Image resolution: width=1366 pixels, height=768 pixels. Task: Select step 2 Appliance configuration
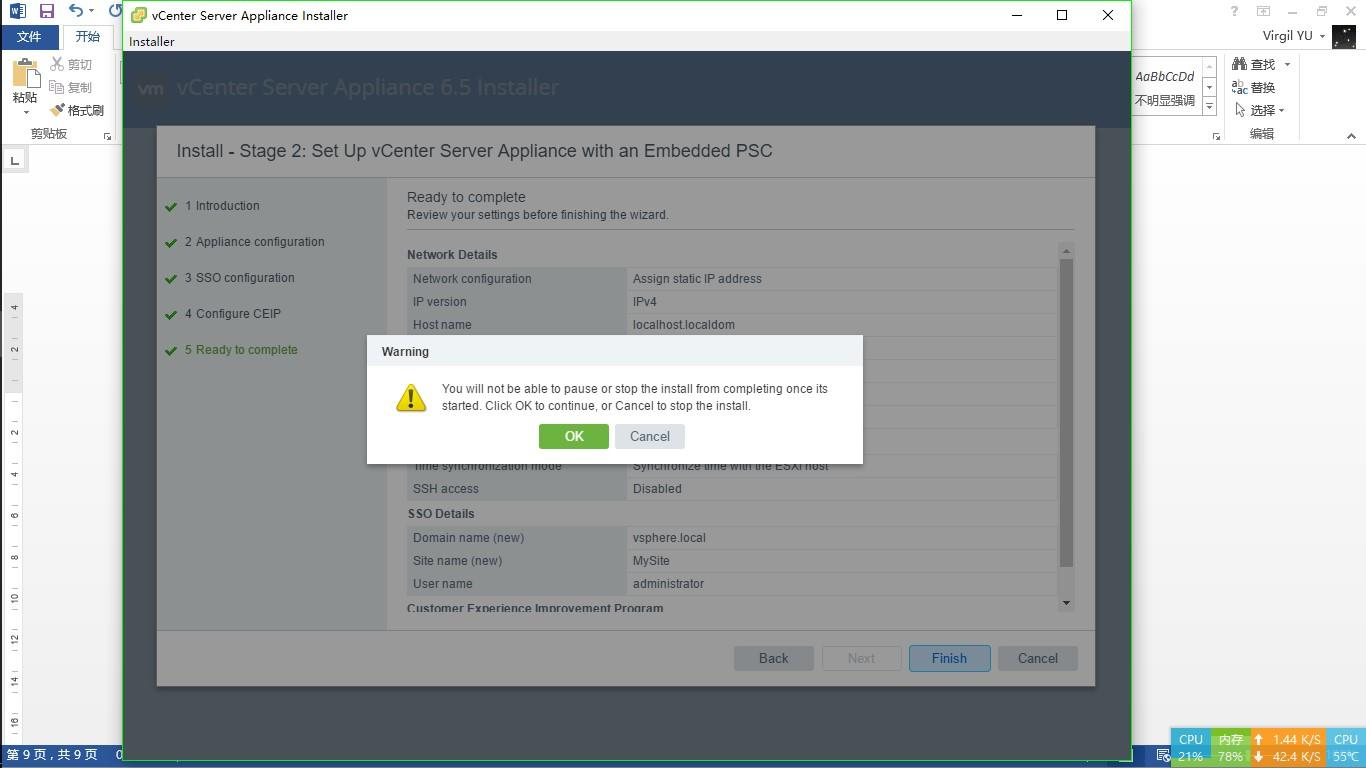point(254,242)
